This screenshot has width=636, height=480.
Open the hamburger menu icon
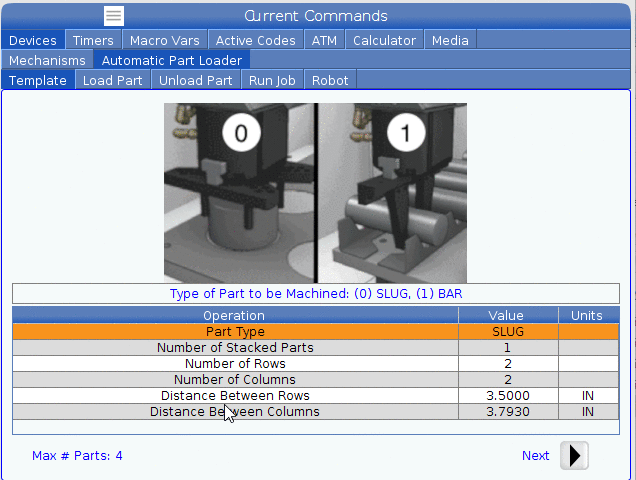point(114,16)
